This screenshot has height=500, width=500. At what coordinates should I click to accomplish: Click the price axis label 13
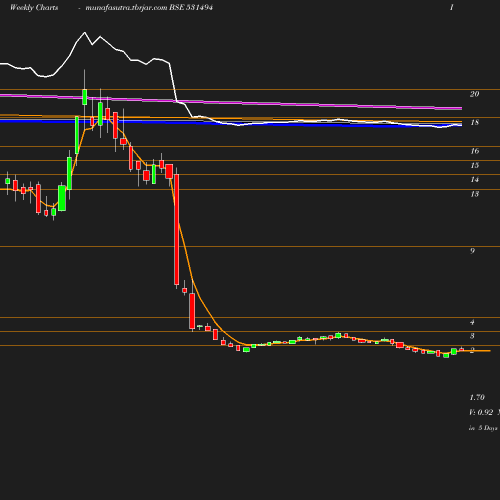click(475, 194)
